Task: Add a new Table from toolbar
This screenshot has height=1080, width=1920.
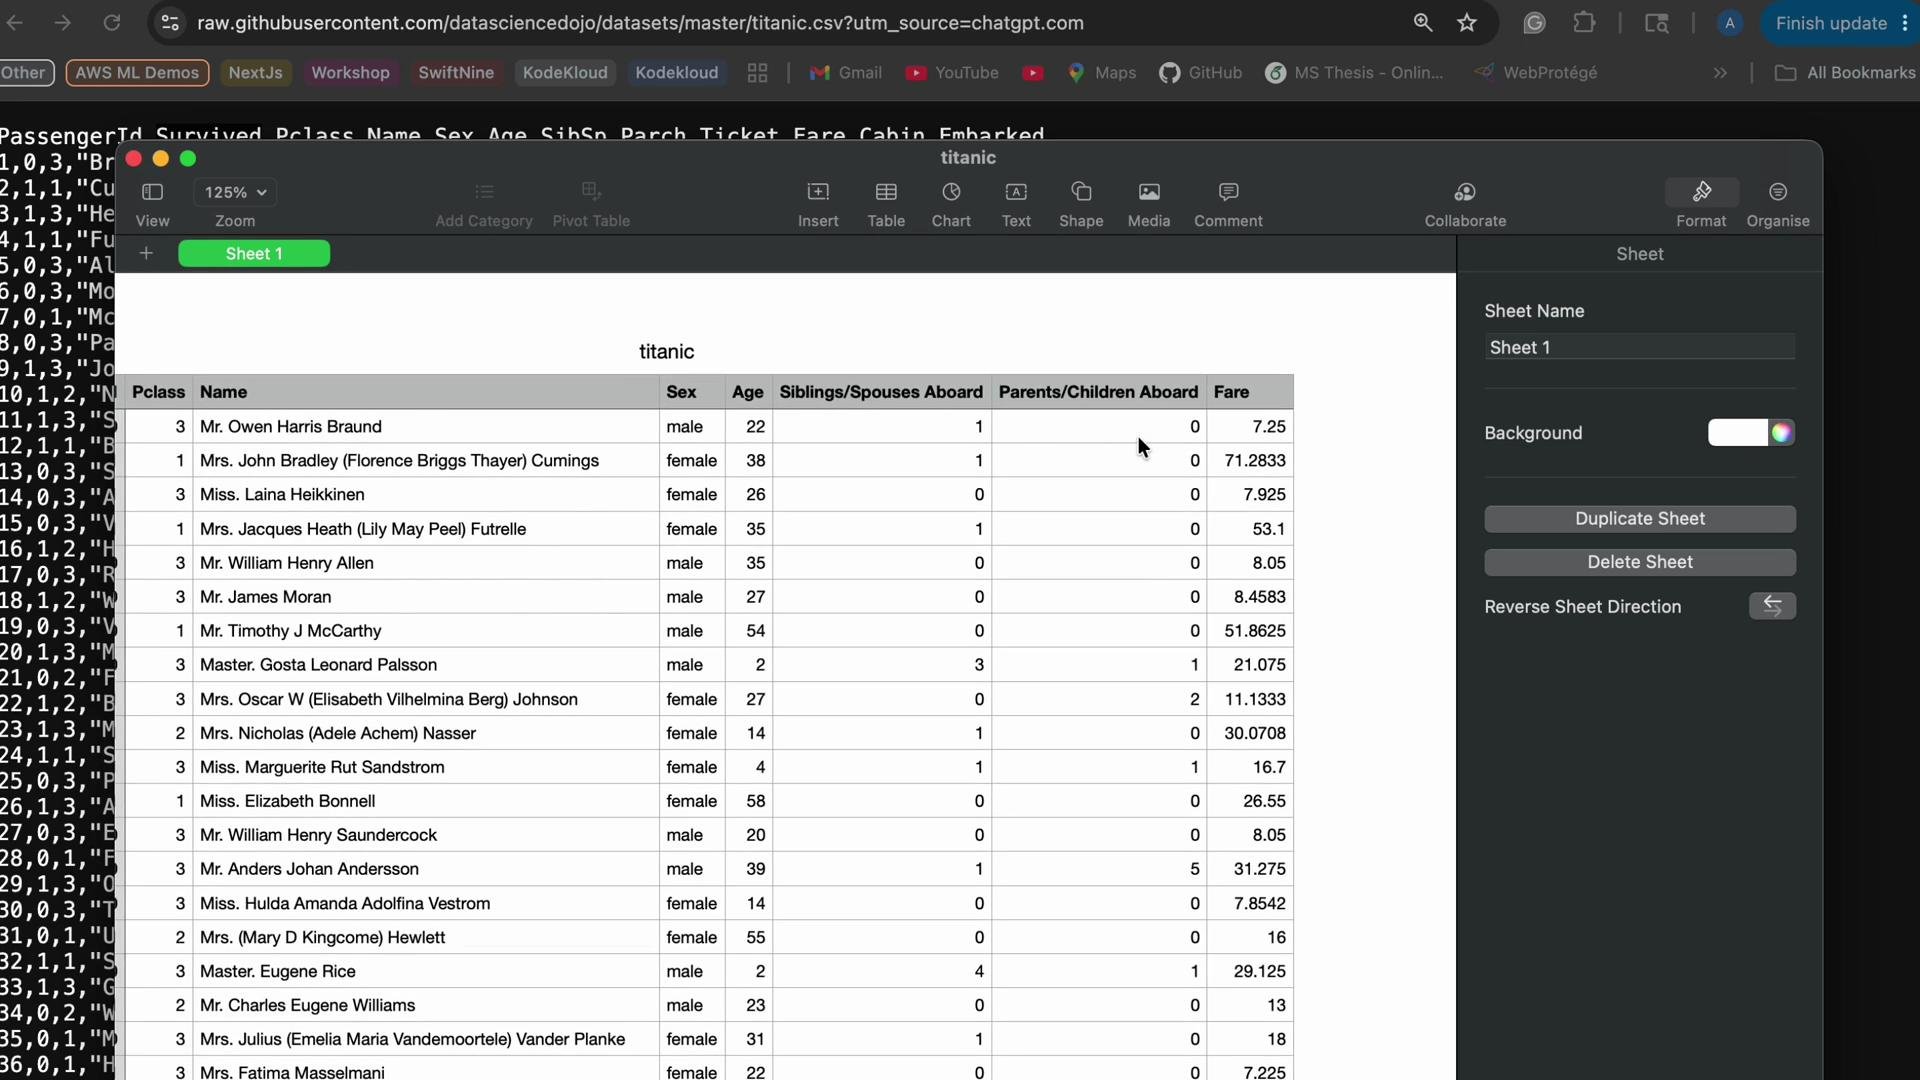Action: click(886, 191)
